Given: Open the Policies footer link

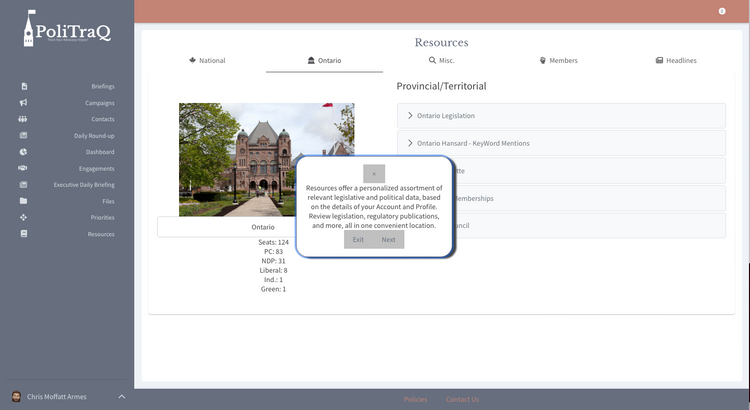Looking at the screenshot, I should tap(415, 399).
